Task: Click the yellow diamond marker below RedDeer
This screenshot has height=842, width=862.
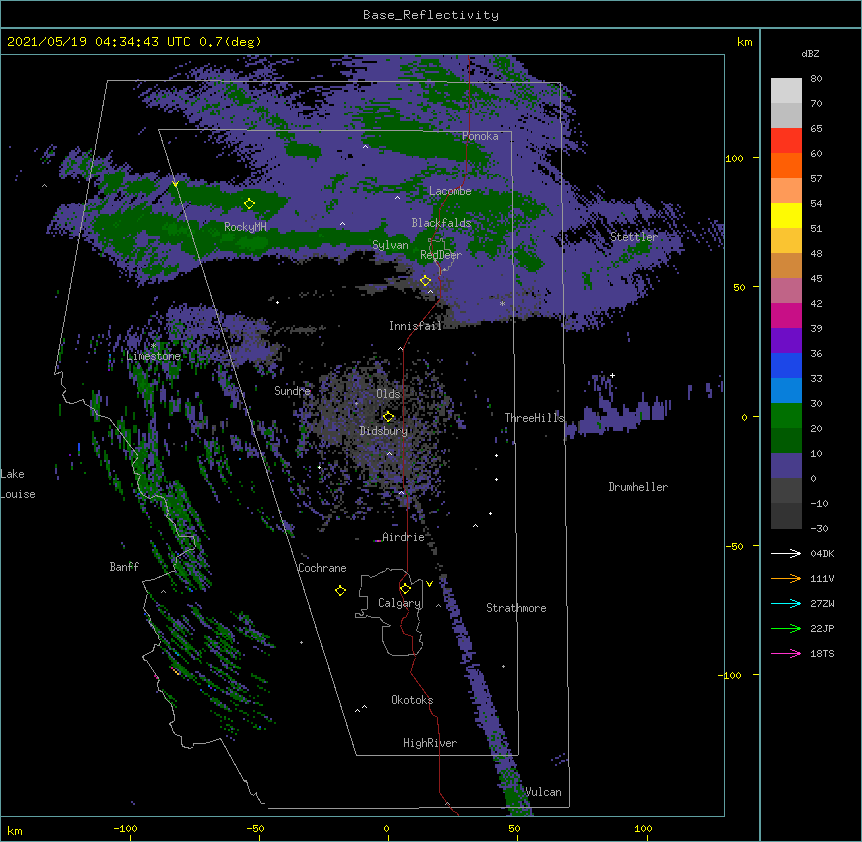Action: (426, 281)
